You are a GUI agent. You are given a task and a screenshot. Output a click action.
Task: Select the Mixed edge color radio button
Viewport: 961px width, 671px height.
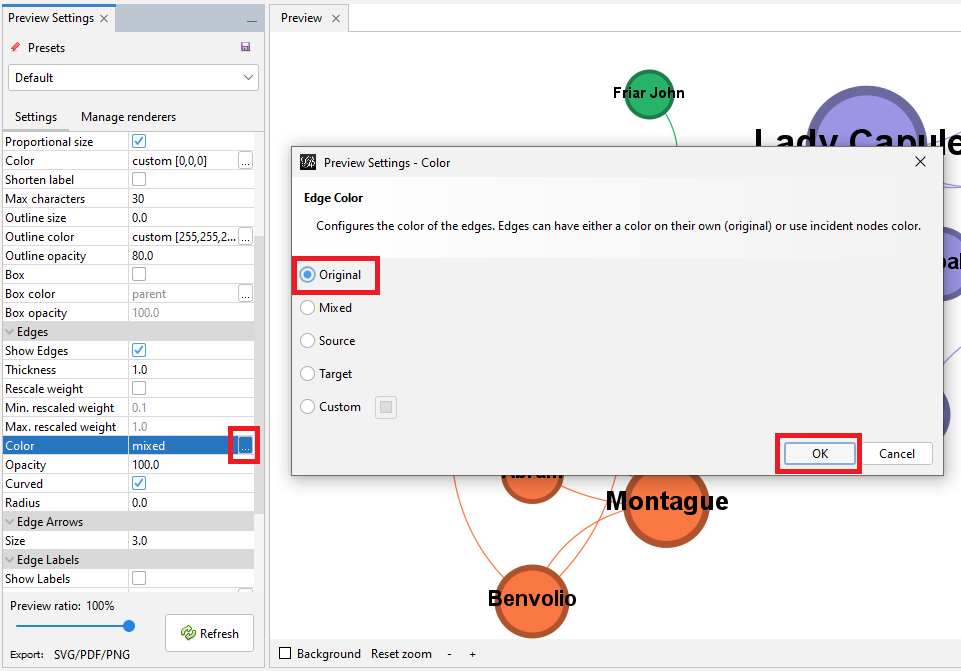pos(309,307)
